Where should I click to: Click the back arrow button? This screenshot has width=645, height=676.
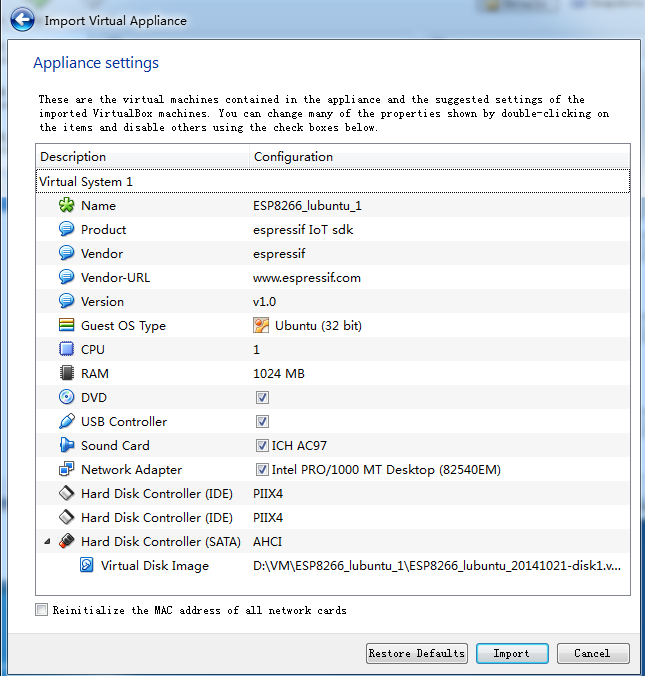coord(23,20)
